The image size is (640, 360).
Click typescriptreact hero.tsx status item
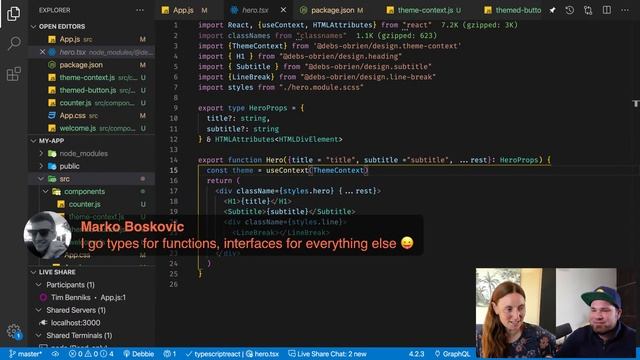(x=232, y=354)
